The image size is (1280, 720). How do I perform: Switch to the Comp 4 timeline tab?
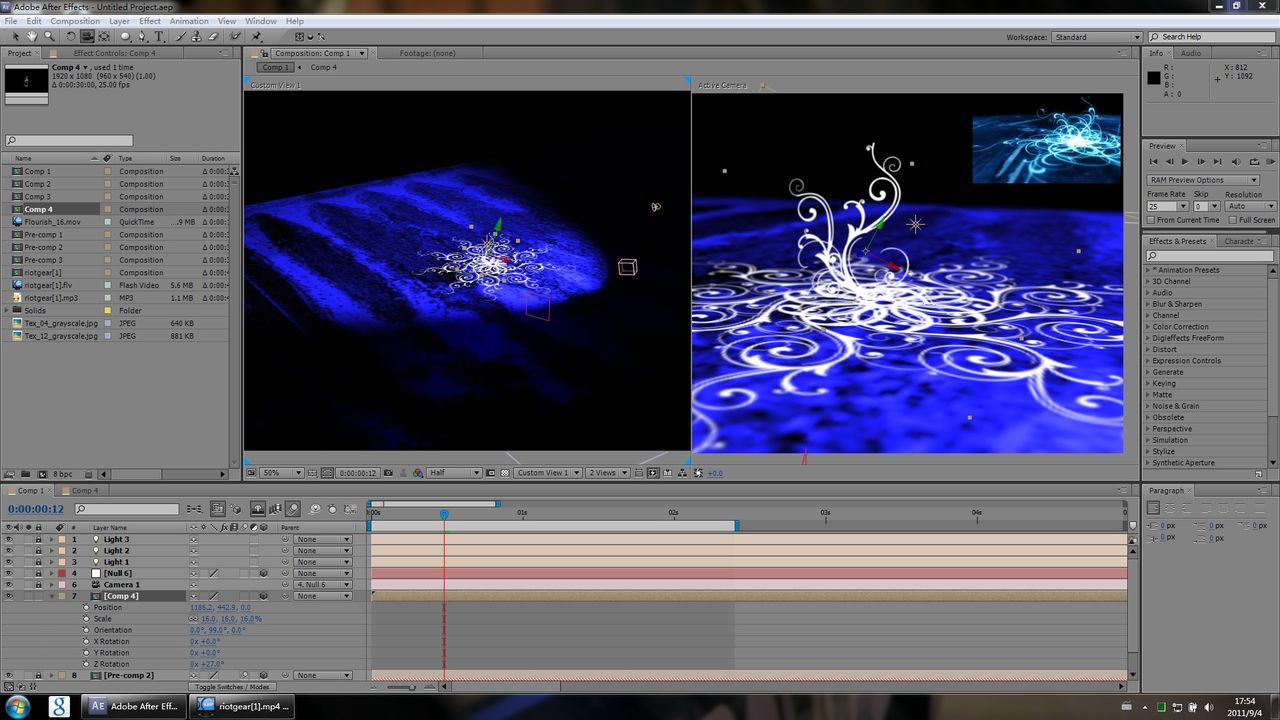(x=84, y=491)
